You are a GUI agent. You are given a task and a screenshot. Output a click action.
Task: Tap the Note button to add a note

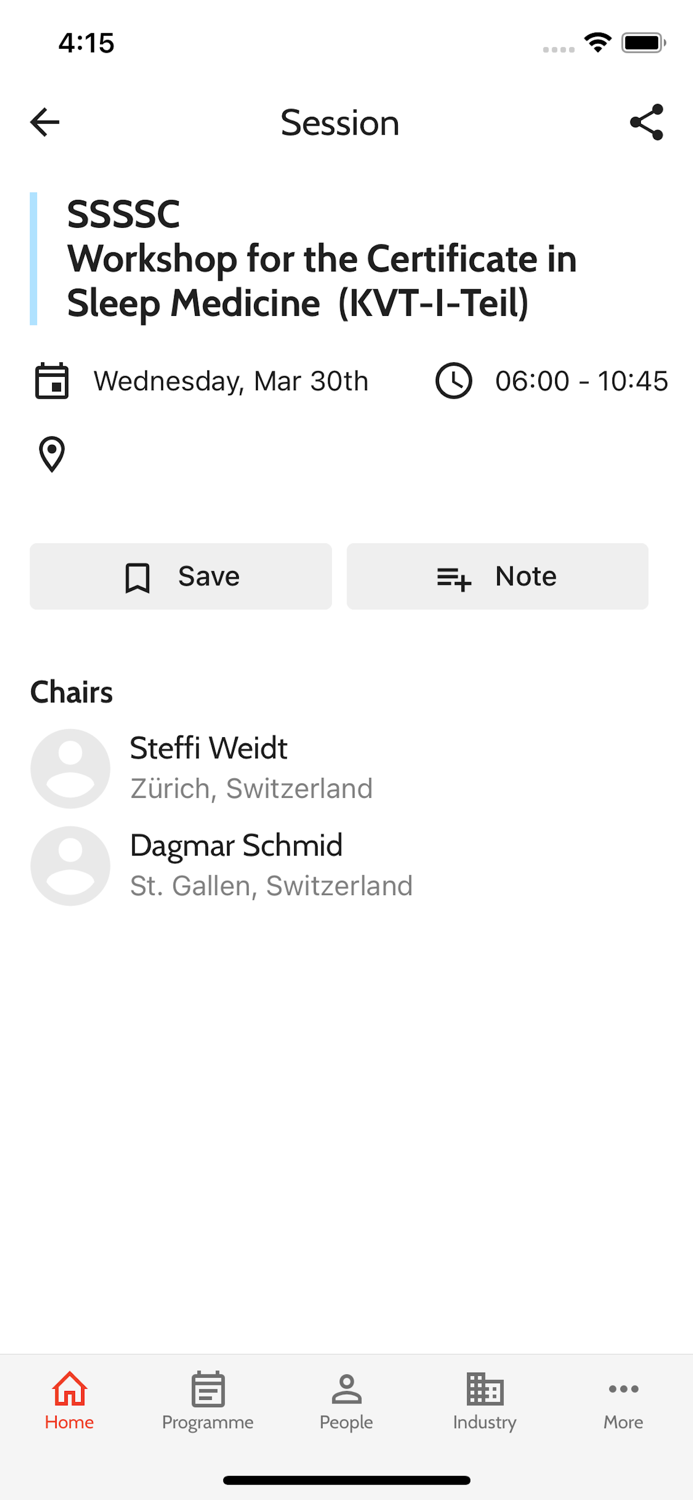click(497, 576)
